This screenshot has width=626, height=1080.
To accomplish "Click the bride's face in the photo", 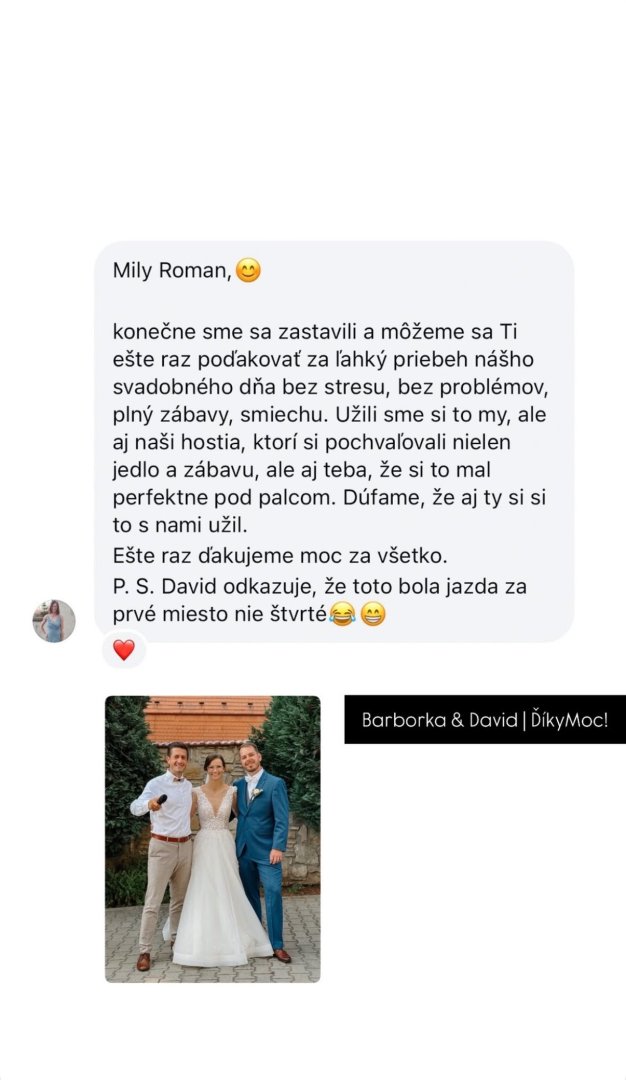I will (x=214, y=765).
